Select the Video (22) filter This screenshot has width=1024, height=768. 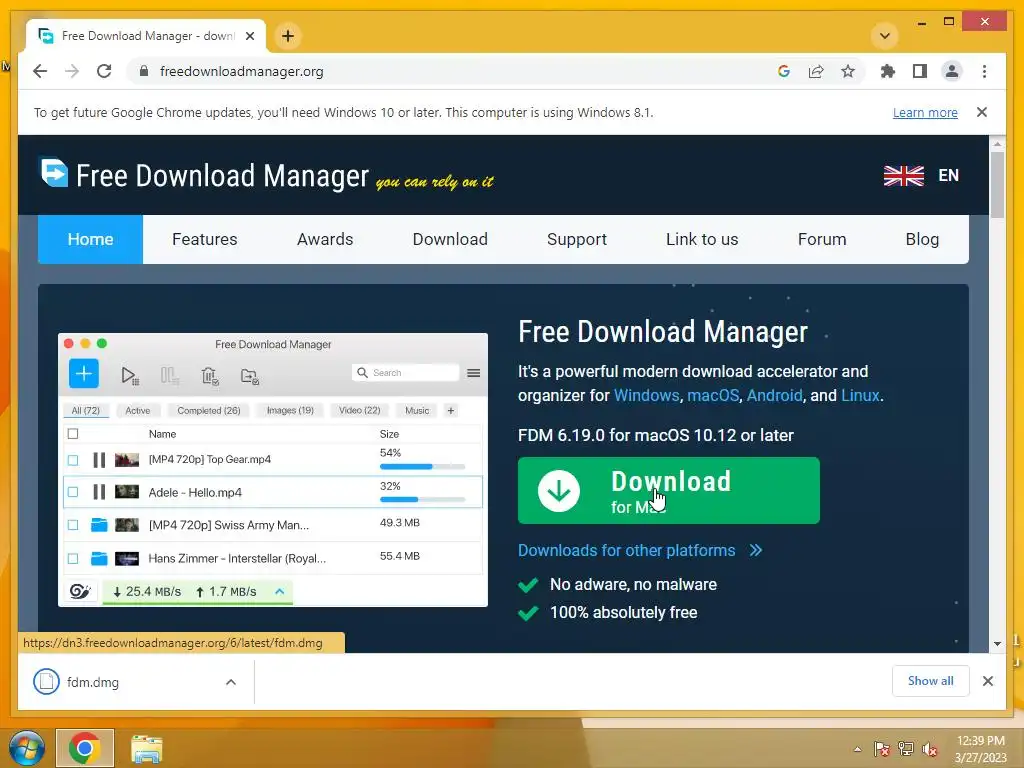[359, 410]
